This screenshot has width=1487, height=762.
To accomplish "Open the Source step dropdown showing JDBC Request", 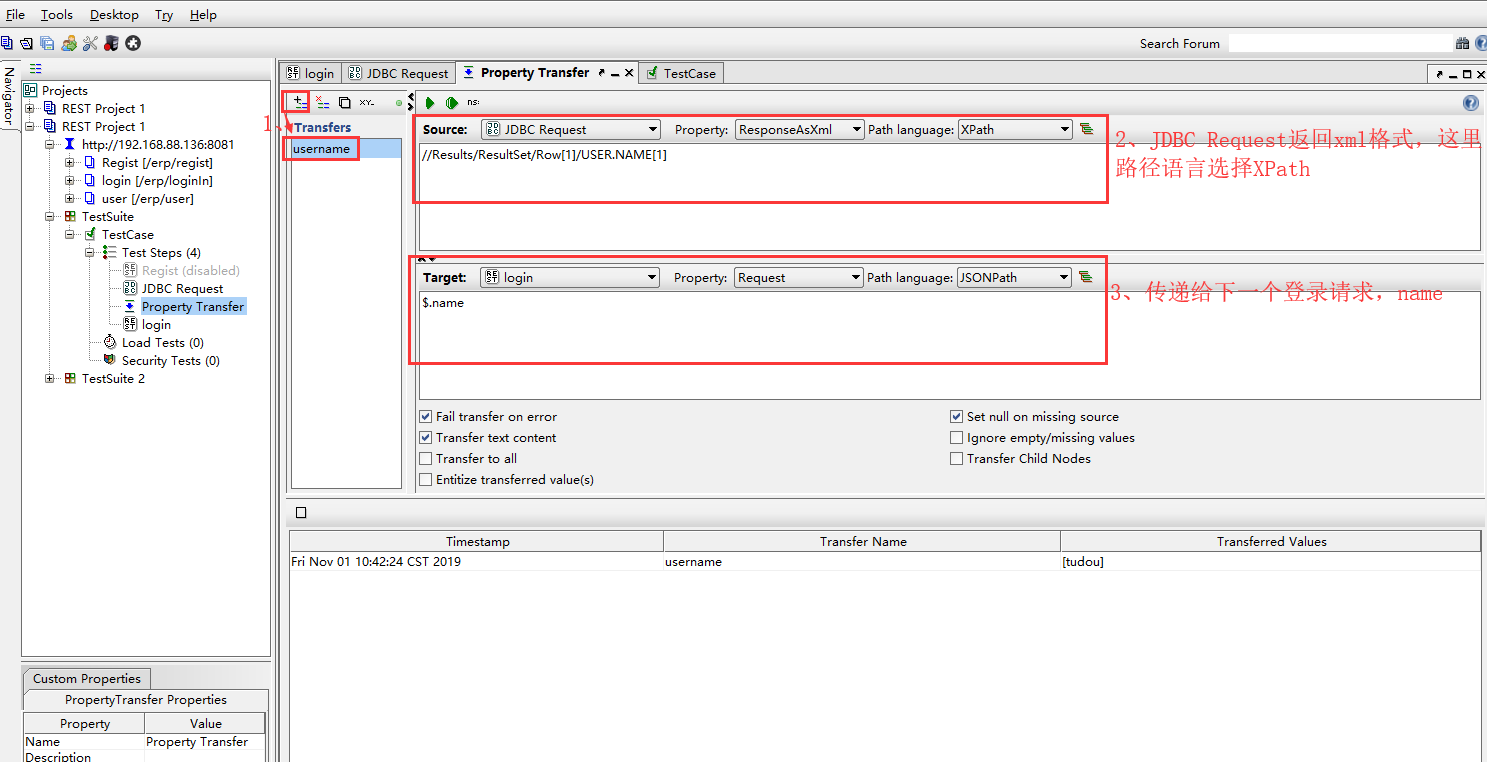I will point(570,129).
